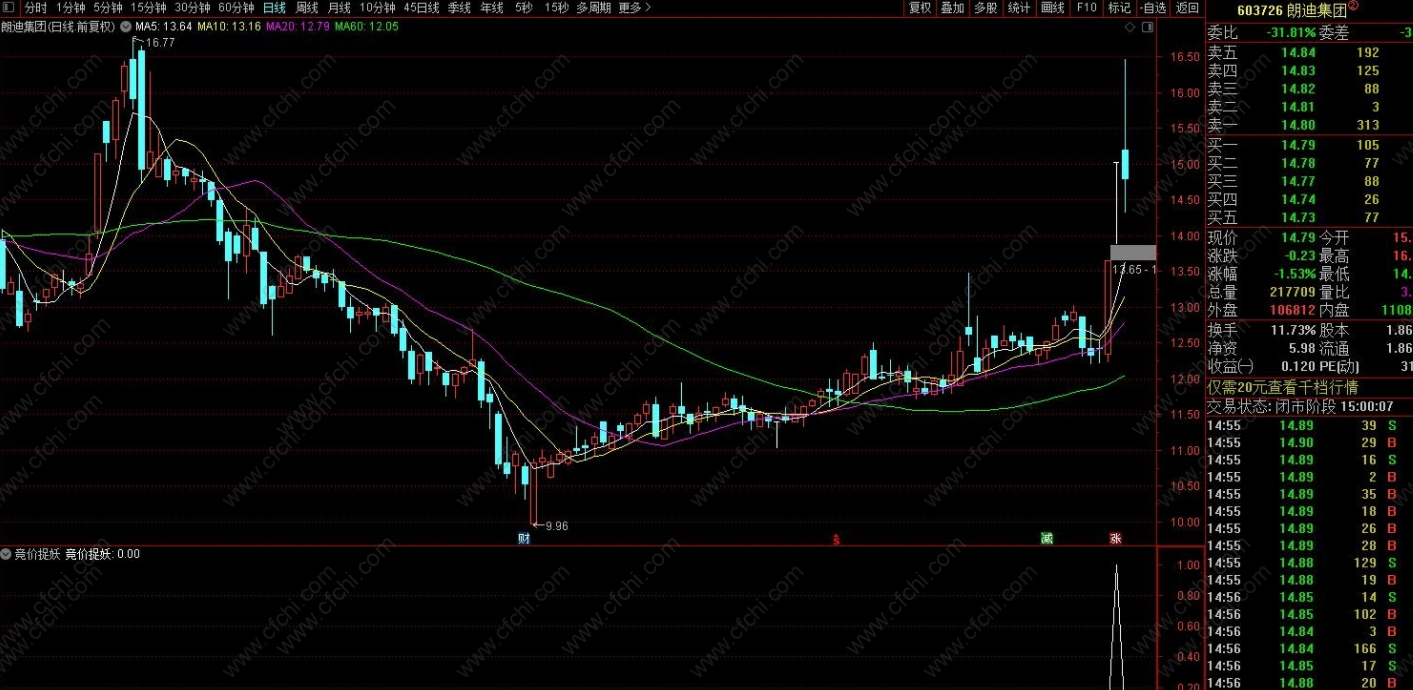Click the 标记 mark button
The width and height of the screenshot is (1413, 690).
coord(1119,8)
